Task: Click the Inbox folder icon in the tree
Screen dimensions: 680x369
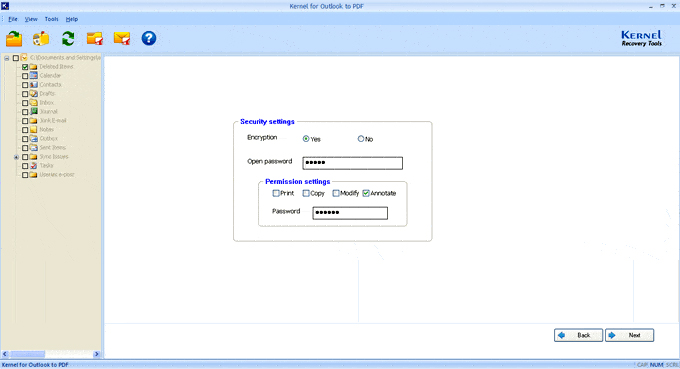Action: (x=33, y=103)
